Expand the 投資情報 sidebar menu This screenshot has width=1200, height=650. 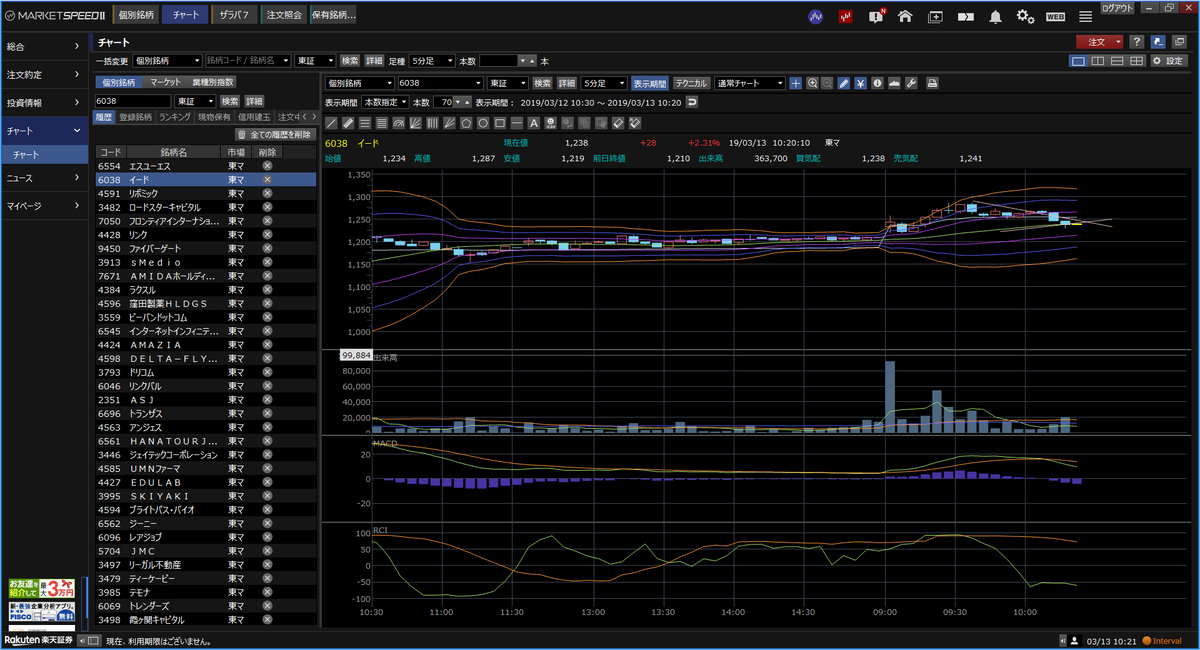(45, 102)
